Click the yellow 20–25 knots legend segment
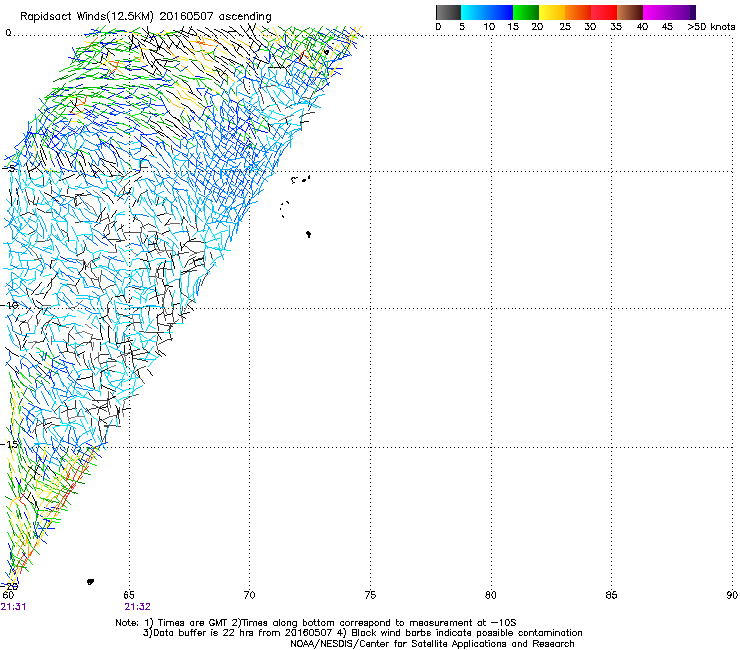Image resolution: width=740 pixels, height=650 pixels. [552, 12]
